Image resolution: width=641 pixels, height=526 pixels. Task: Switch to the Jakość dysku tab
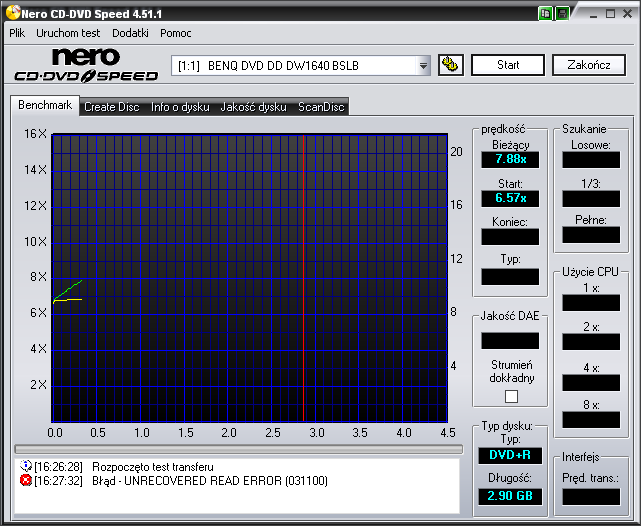[253, 107]
